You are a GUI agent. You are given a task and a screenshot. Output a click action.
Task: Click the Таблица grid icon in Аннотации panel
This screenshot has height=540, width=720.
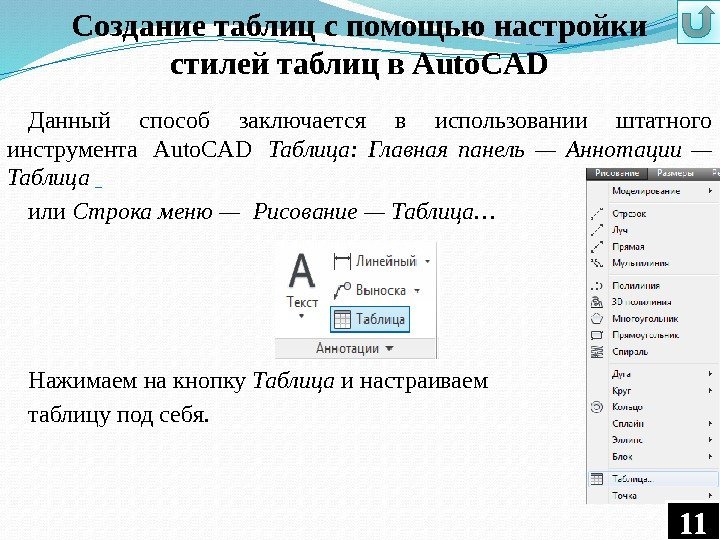(x=342, y=319)
